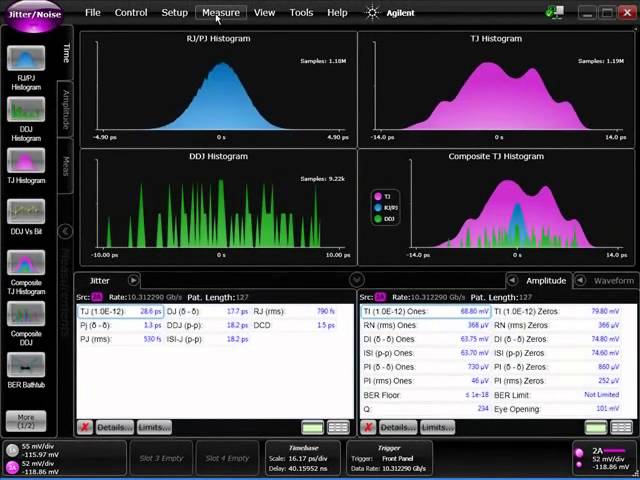Show the Composite TJ Histogram icon
The height and width of the screenshot is (480, 640).
click(x=26, y=262)
